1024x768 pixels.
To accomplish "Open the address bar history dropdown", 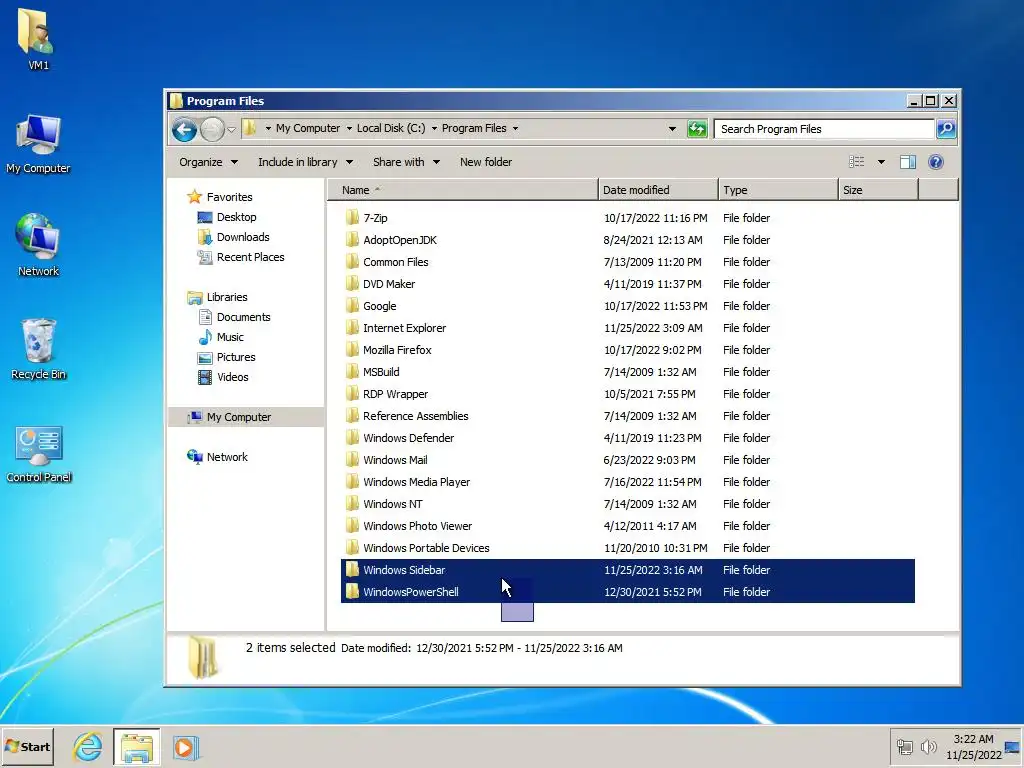I will point(672,129).
